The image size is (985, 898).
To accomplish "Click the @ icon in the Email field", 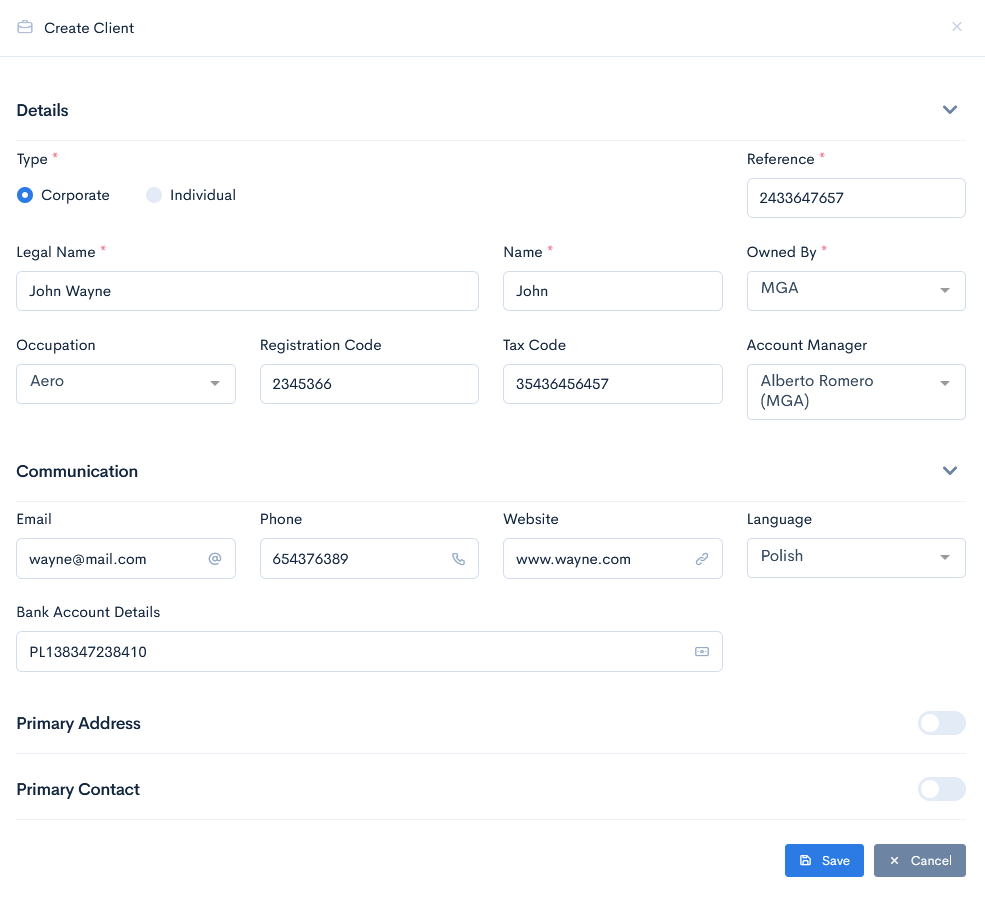I will coord(214,558).
